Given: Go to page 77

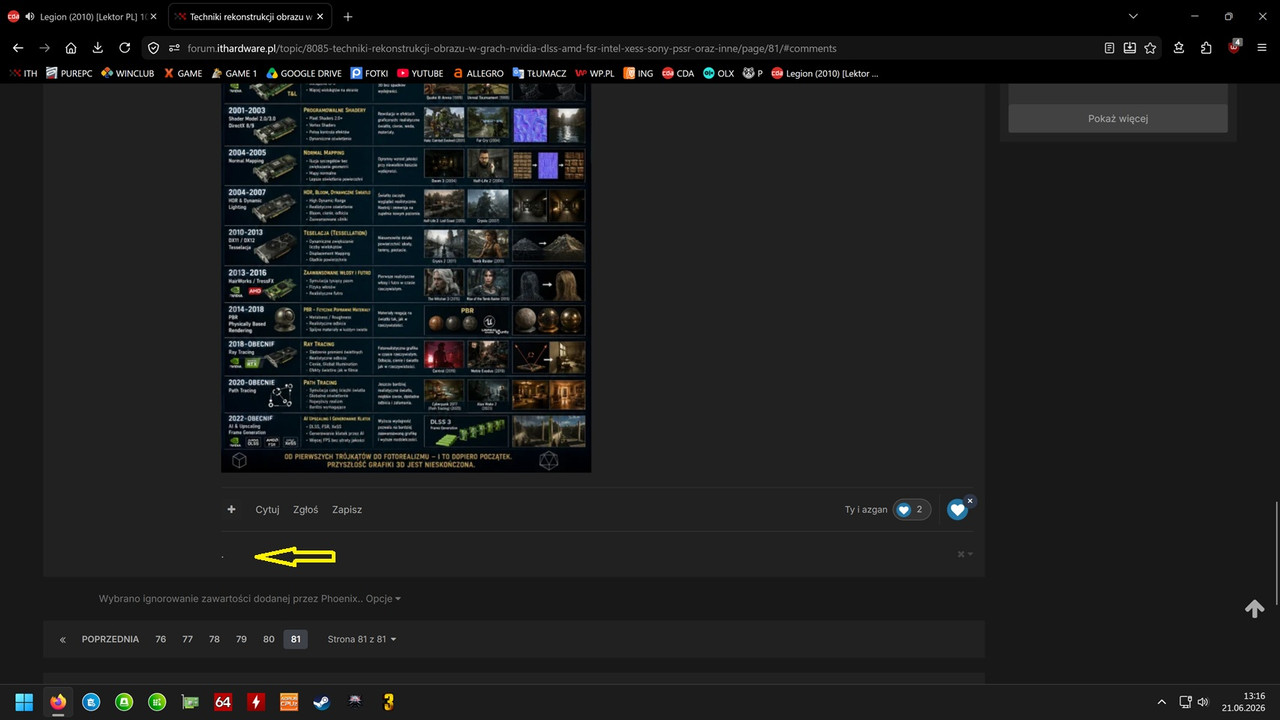Looking at the screenshot, I should [188, 639].
